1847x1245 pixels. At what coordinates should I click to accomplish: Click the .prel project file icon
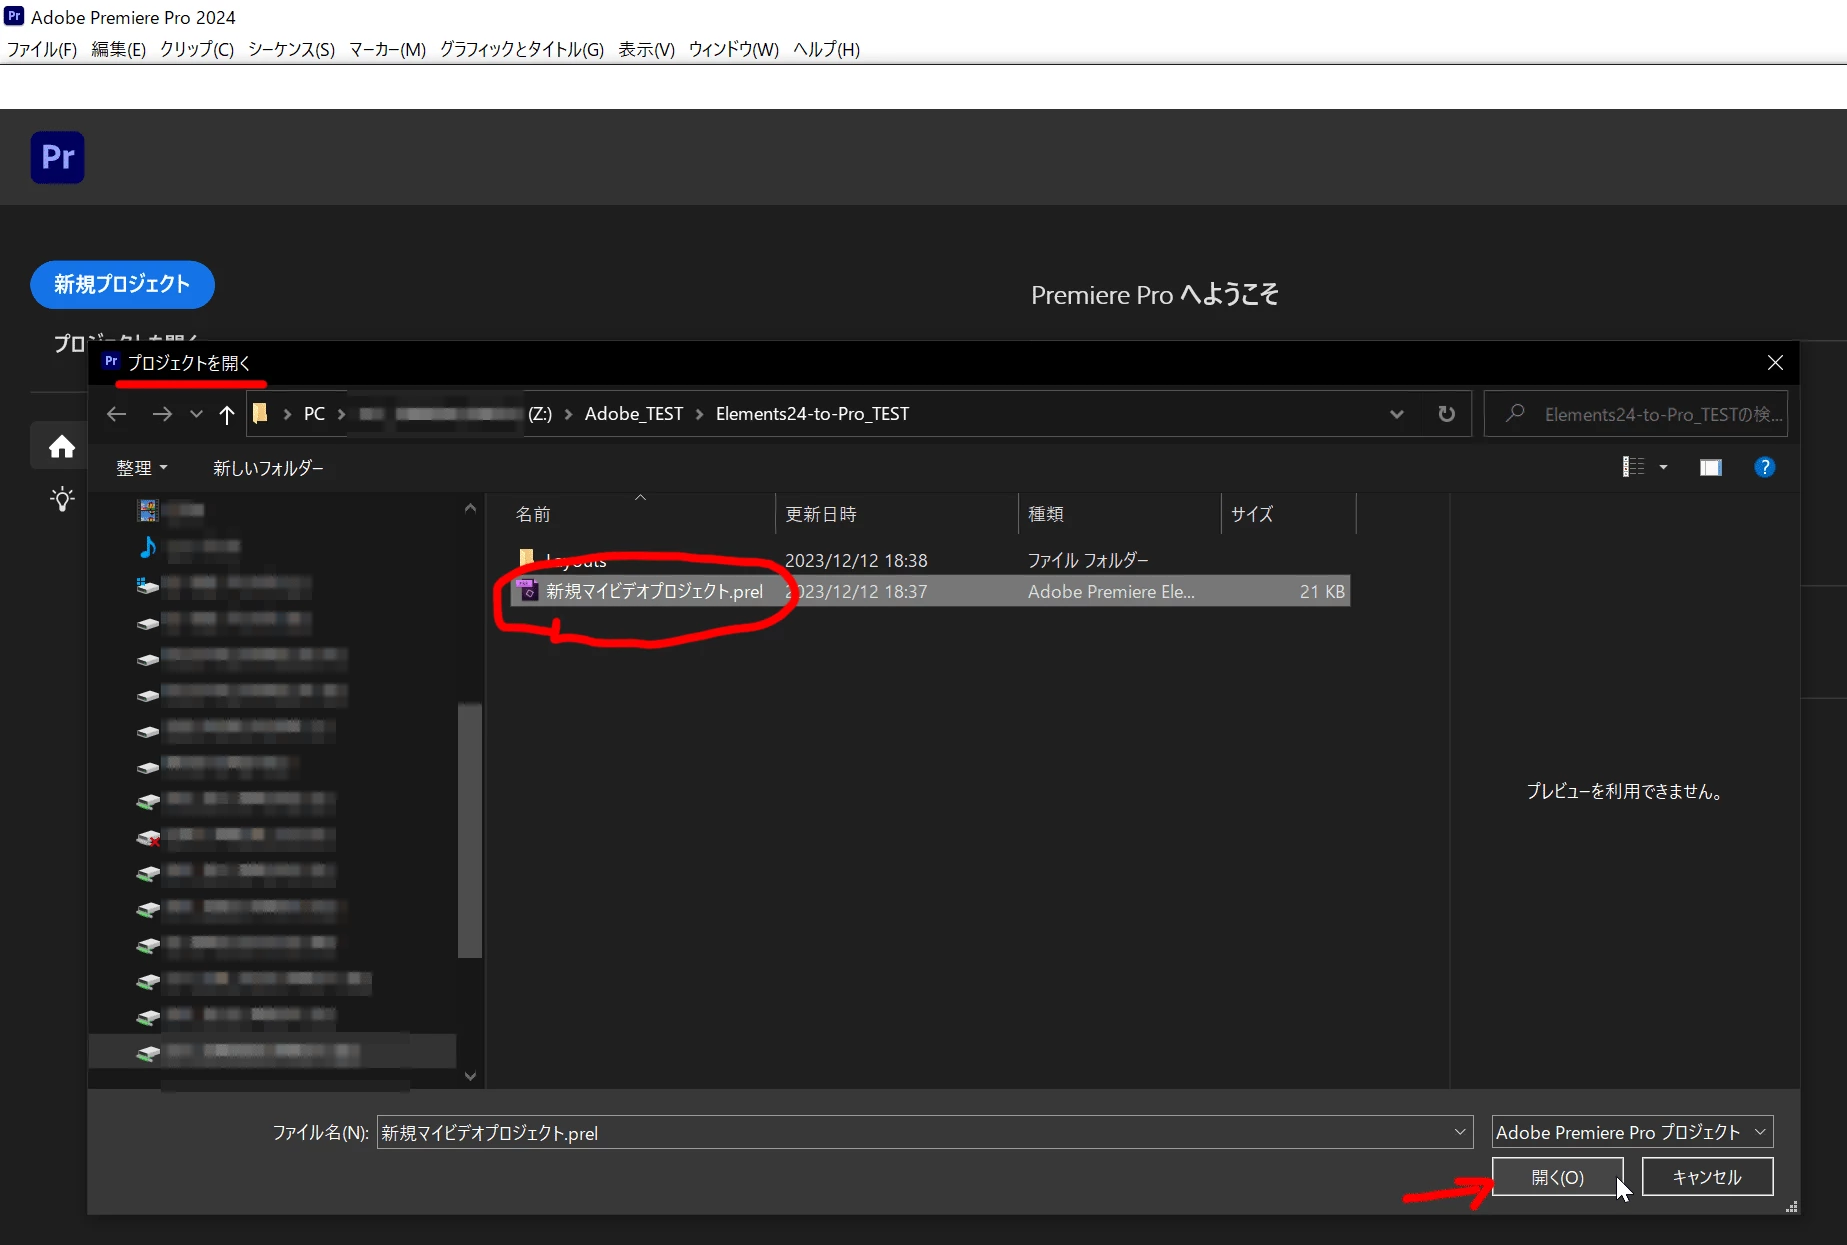[x=527, y=591]
